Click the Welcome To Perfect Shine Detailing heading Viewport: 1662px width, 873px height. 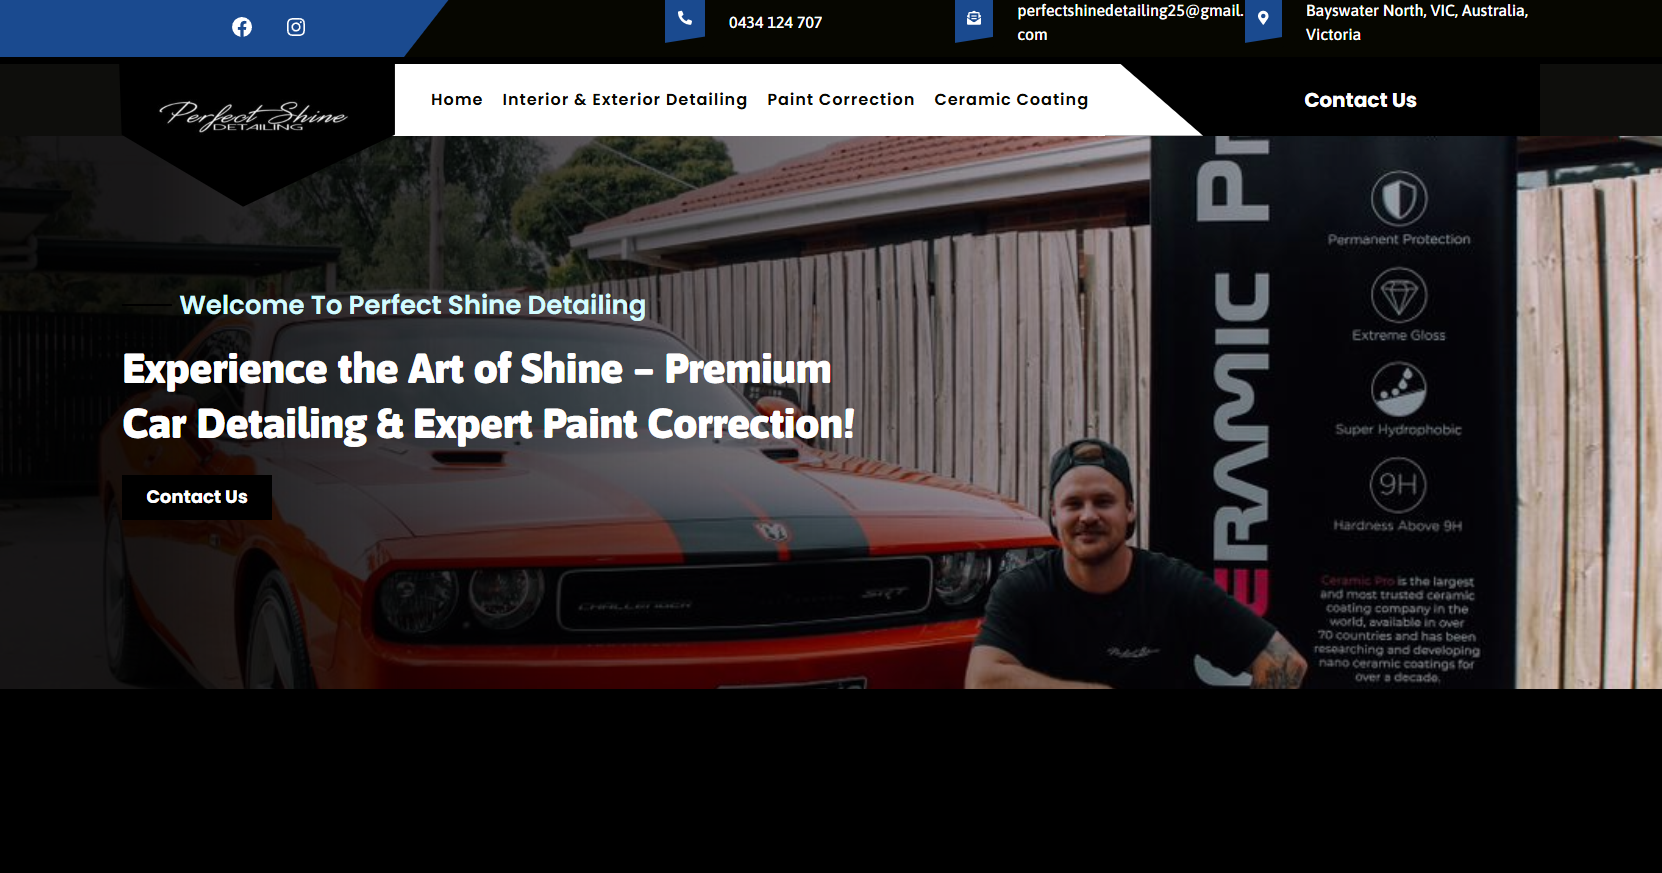413,305
